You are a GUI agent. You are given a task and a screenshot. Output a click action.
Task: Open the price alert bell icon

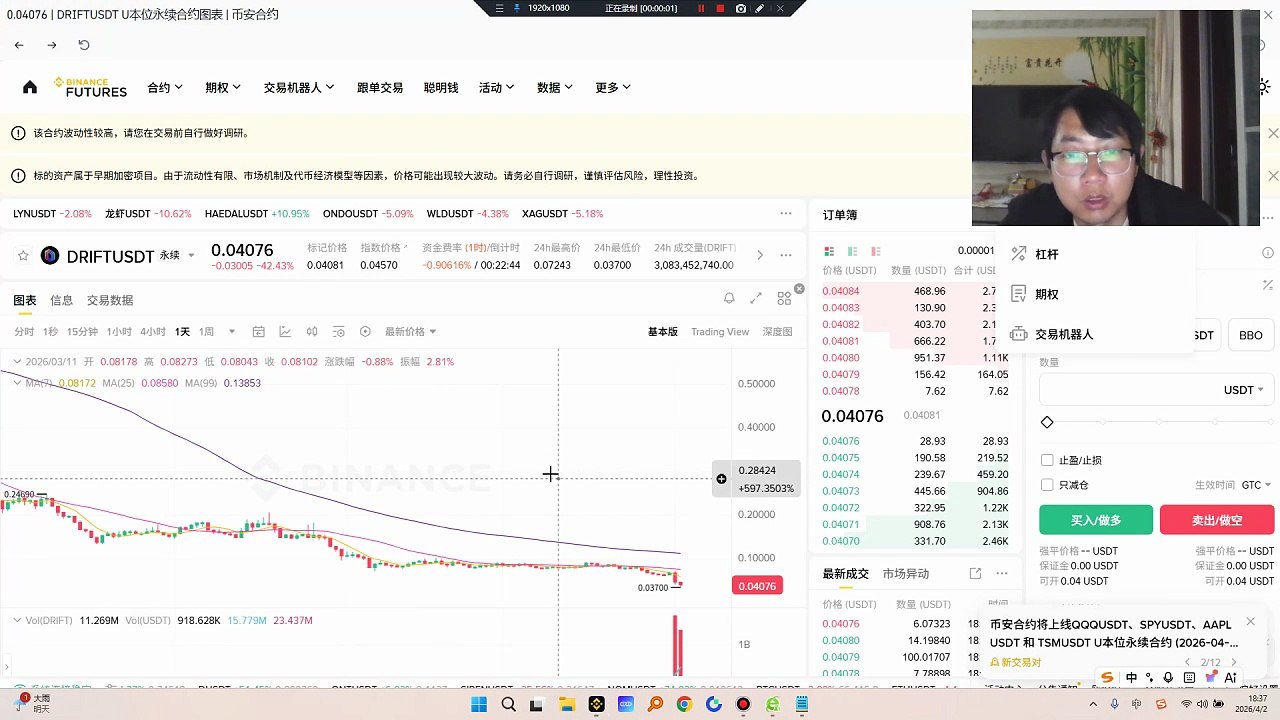(x=729, y=298)
